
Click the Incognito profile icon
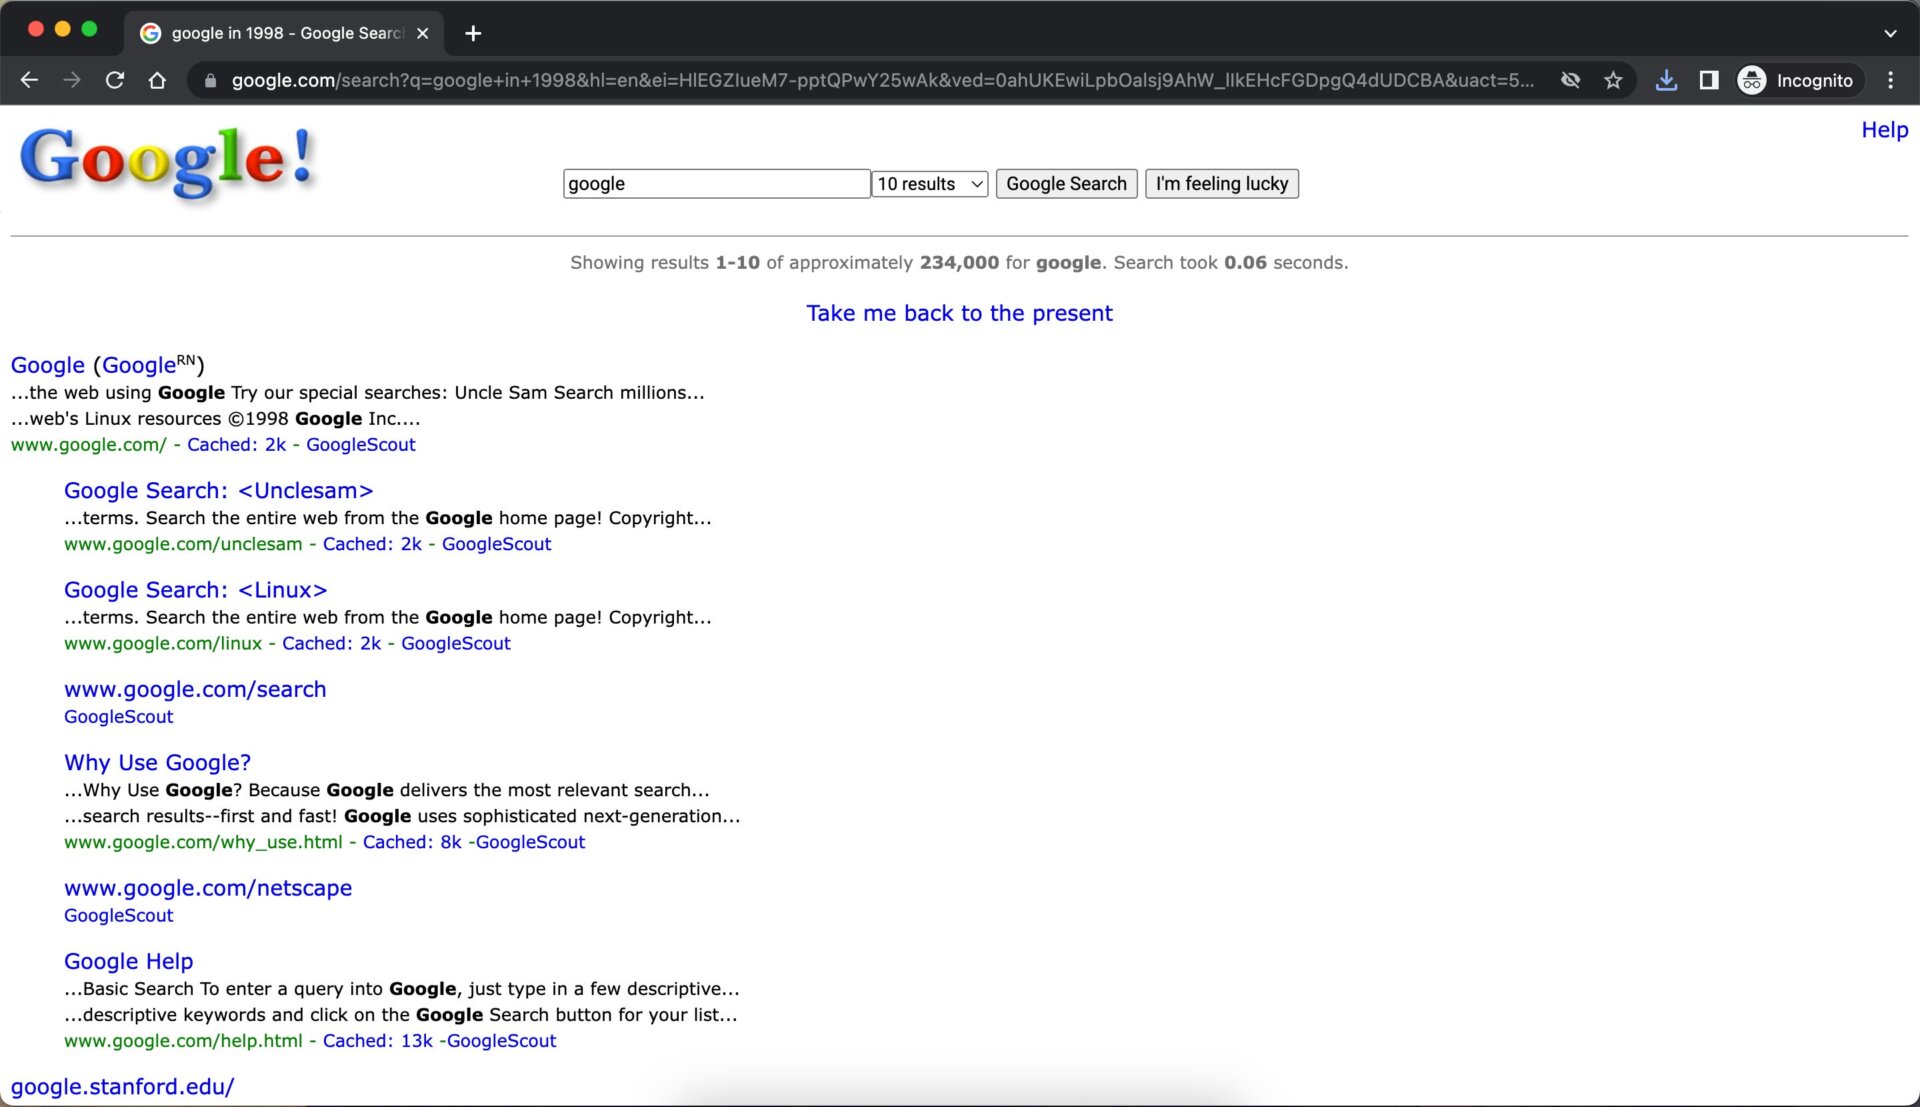point(1751,80)
